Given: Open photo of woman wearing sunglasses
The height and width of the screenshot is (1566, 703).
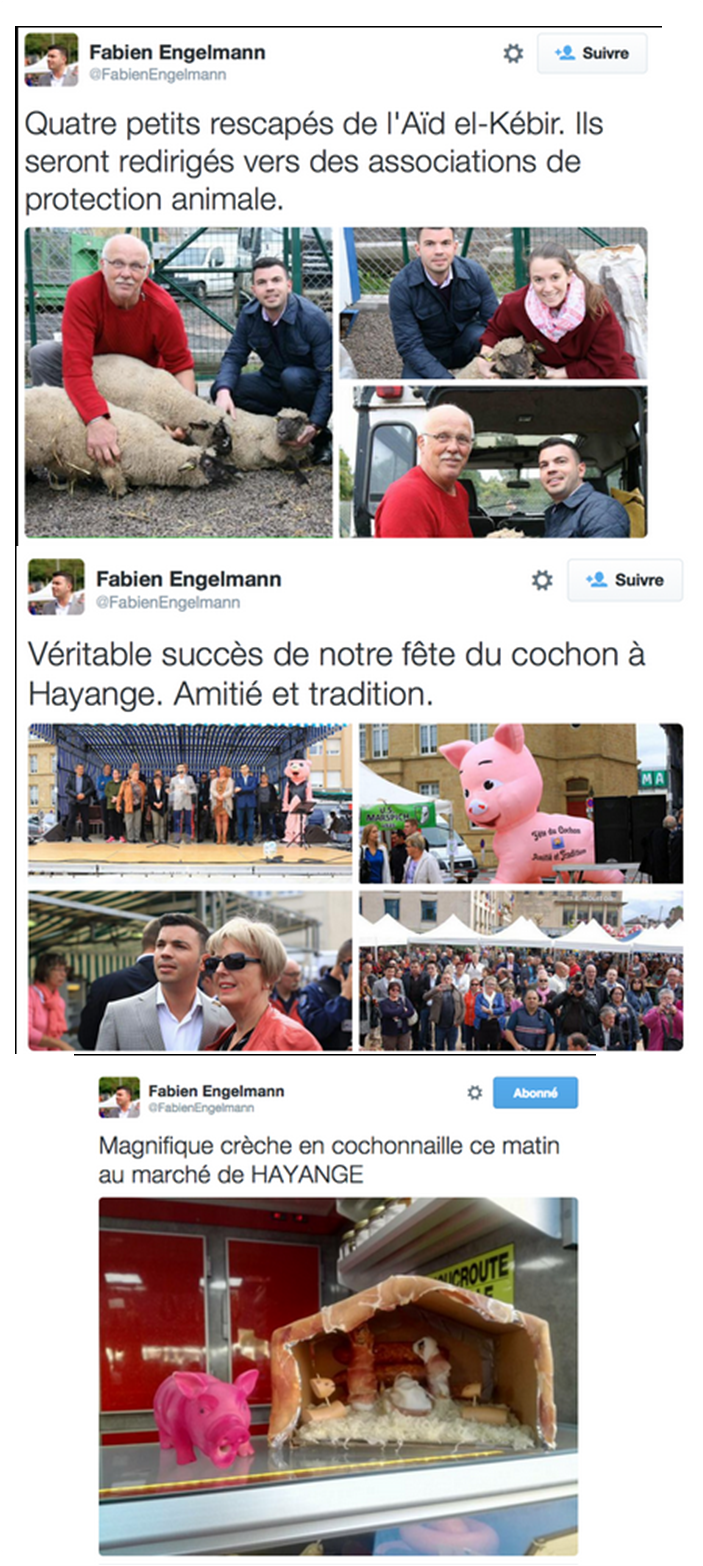Looking at the screenshot, I should coord(190,970).
